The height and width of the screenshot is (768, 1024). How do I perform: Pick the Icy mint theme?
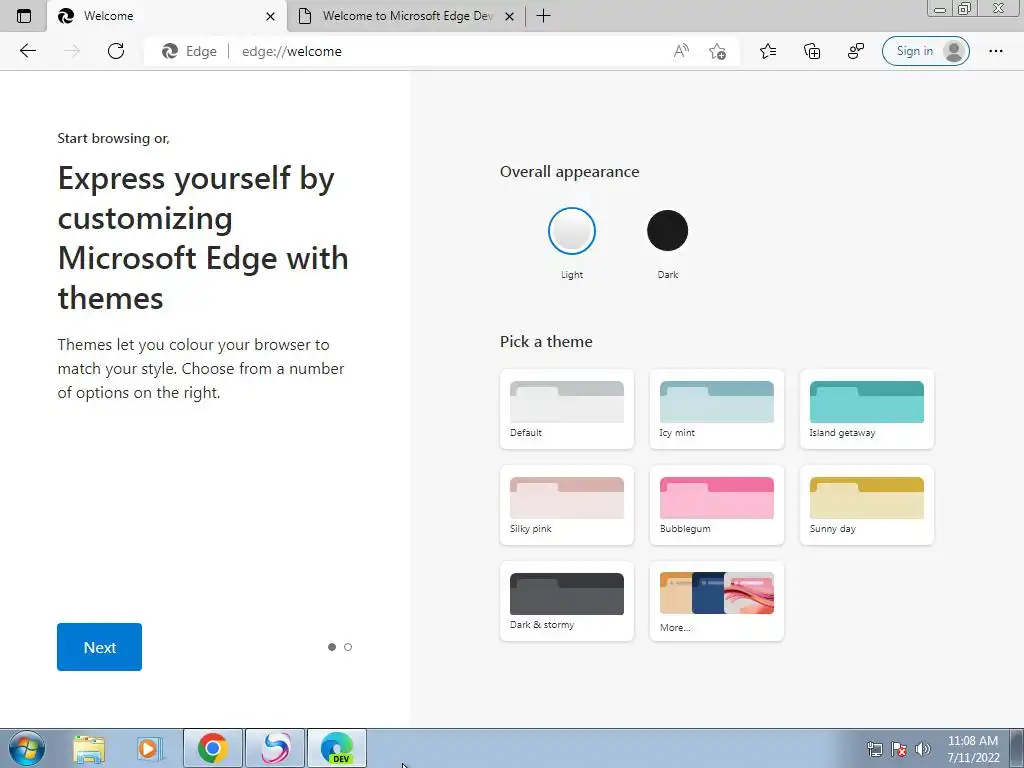coord(716,409)
